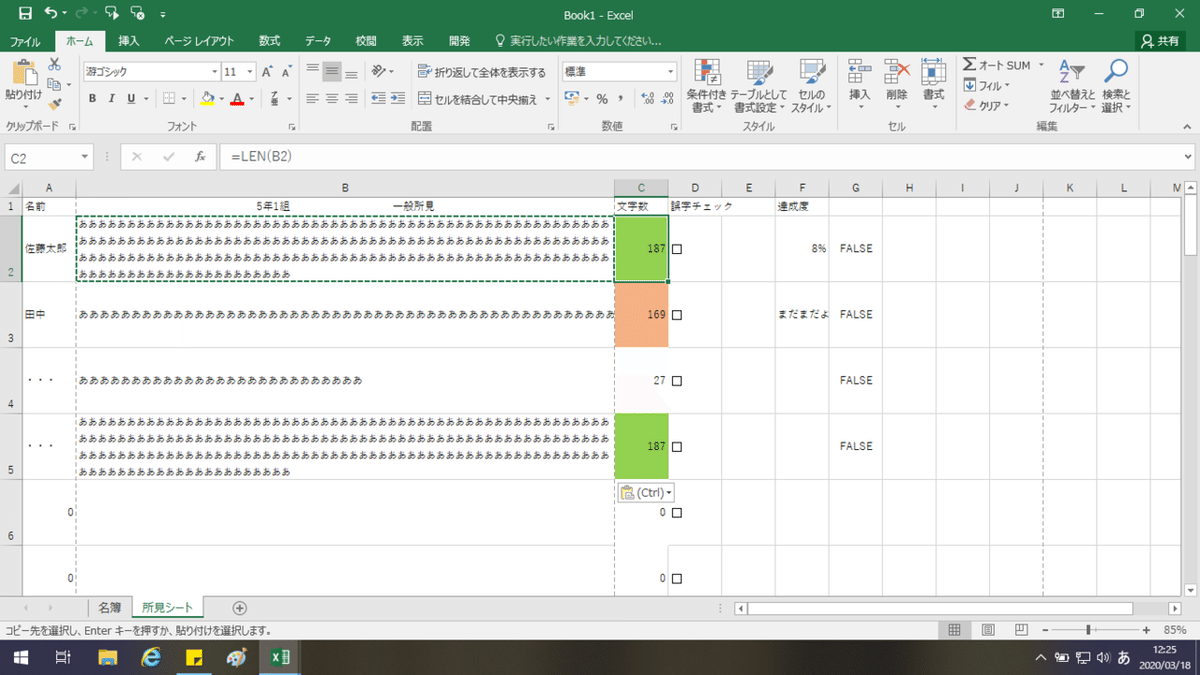
Task: Open the number format dropdown
Action: [672, 72]
